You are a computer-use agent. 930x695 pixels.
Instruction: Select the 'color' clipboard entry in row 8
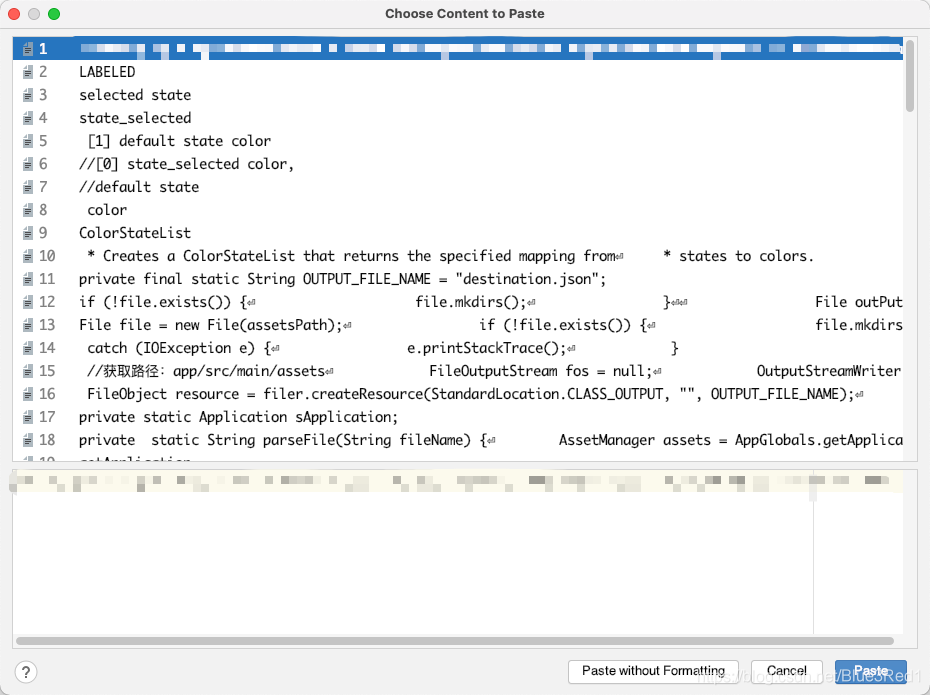(x=458, y=210)
